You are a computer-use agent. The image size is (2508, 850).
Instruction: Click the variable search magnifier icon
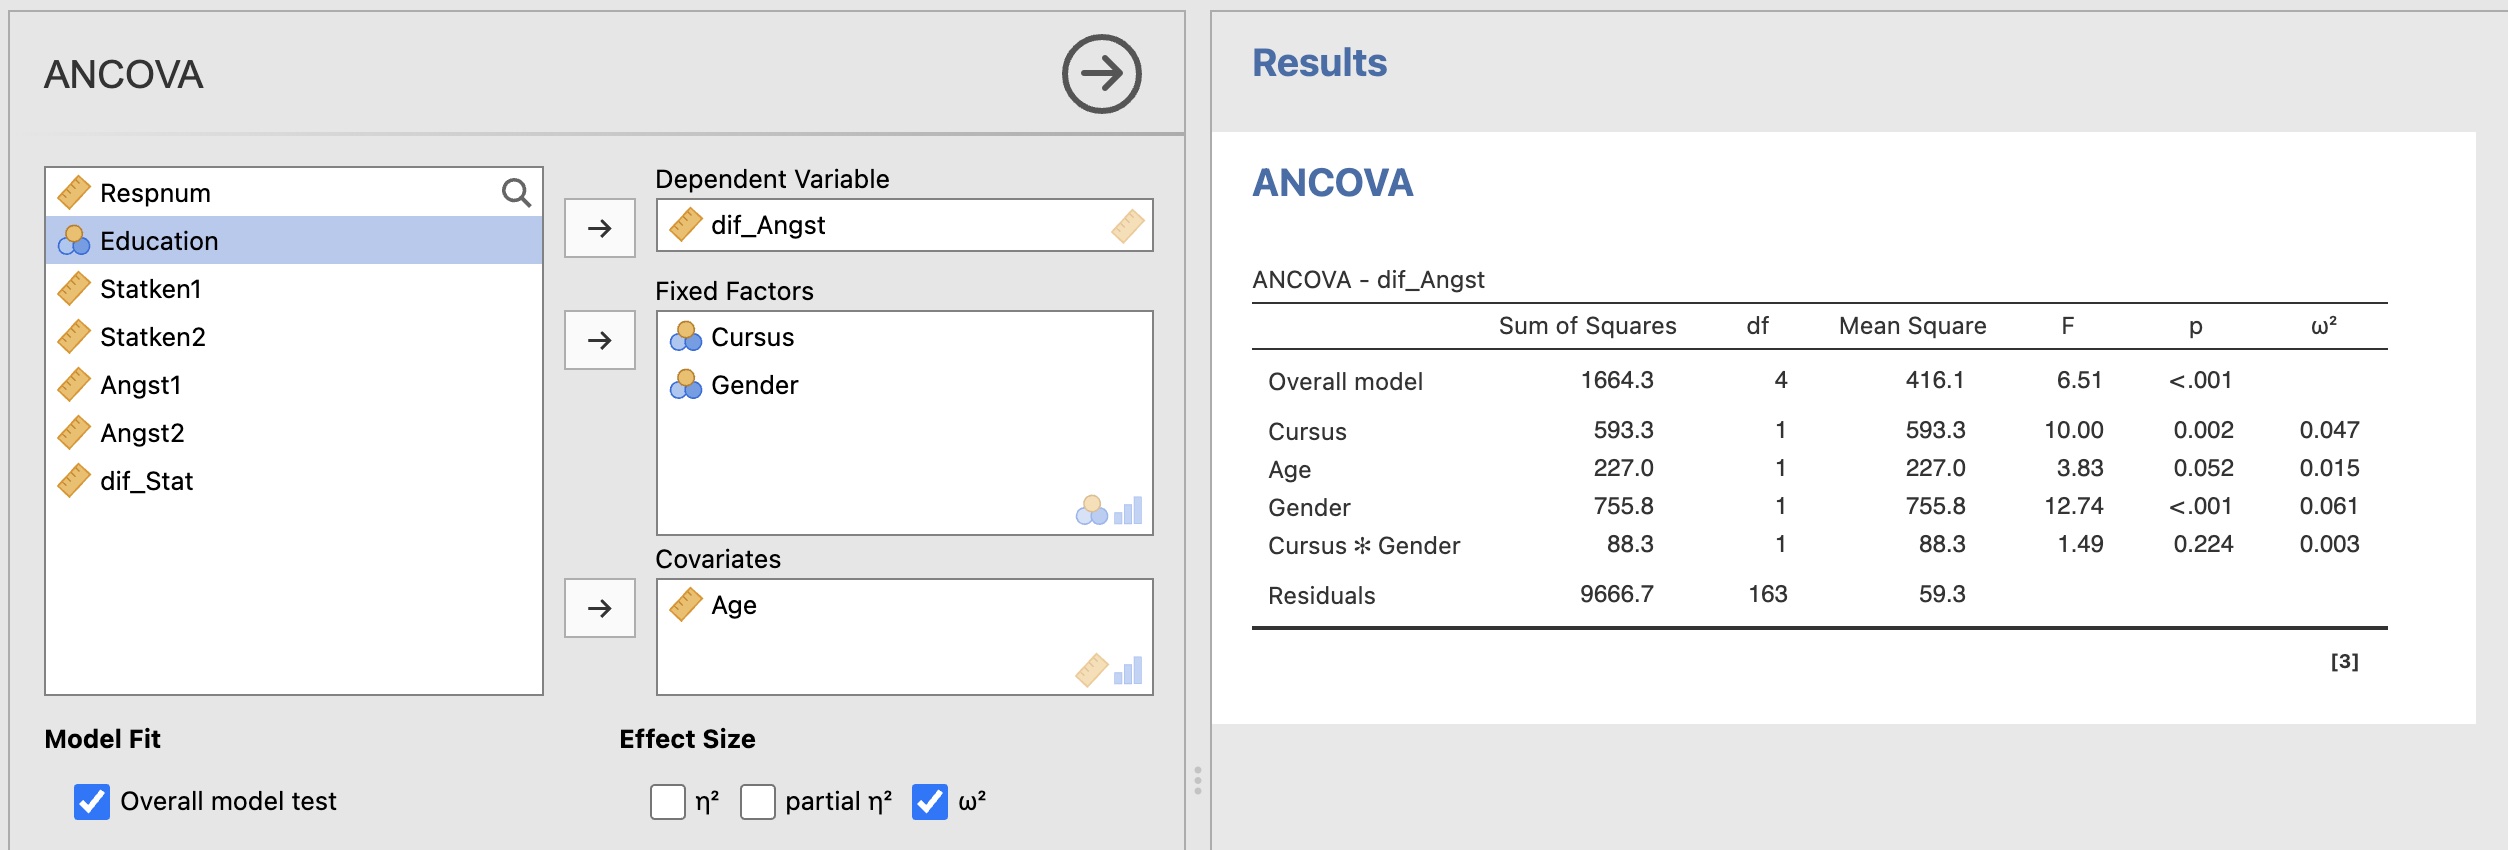click(x=516, y=192)
